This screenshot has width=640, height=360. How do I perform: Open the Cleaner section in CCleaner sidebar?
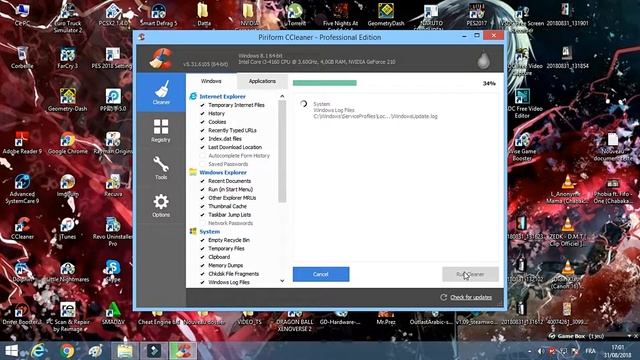161,93
